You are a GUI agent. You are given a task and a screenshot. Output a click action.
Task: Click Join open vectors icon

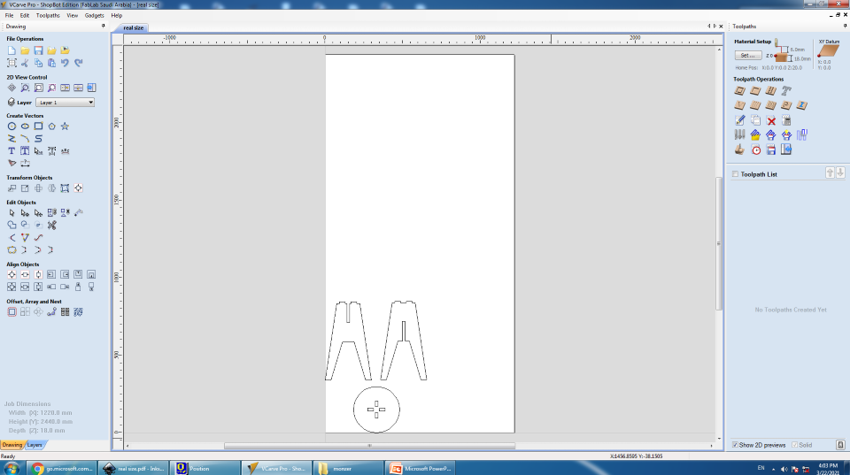coord(11,250)
